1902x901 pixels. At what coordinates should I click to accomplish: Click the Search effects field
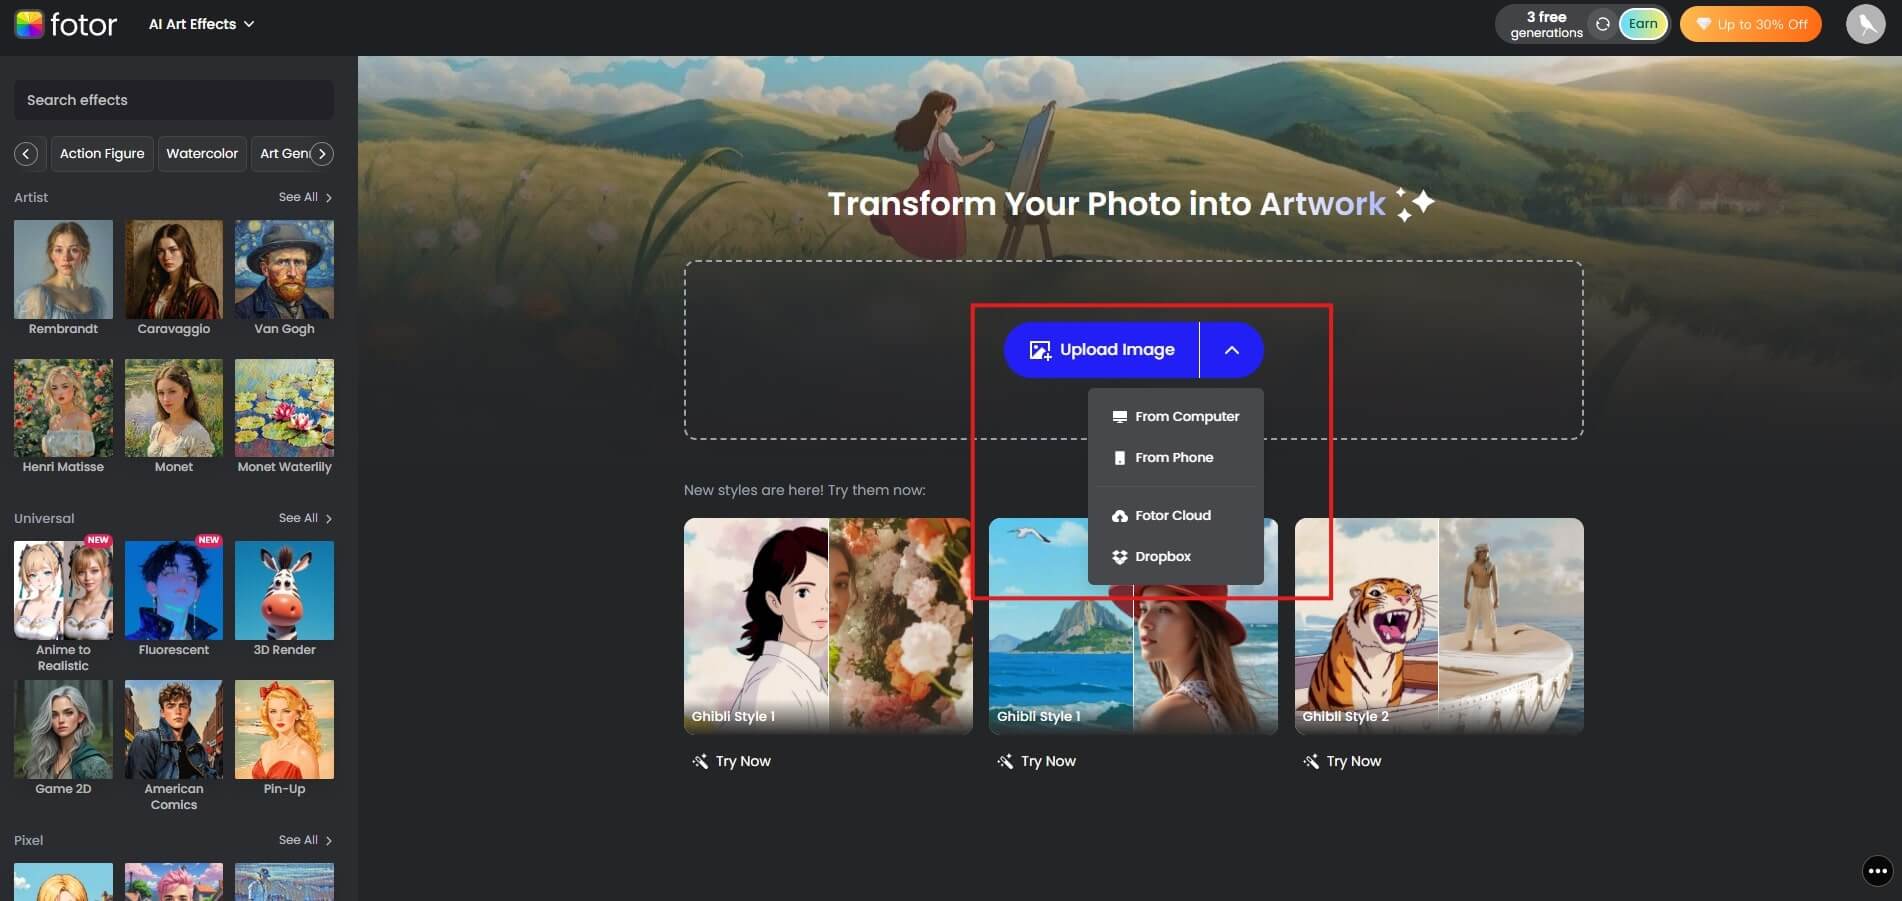tap(174, 100)
